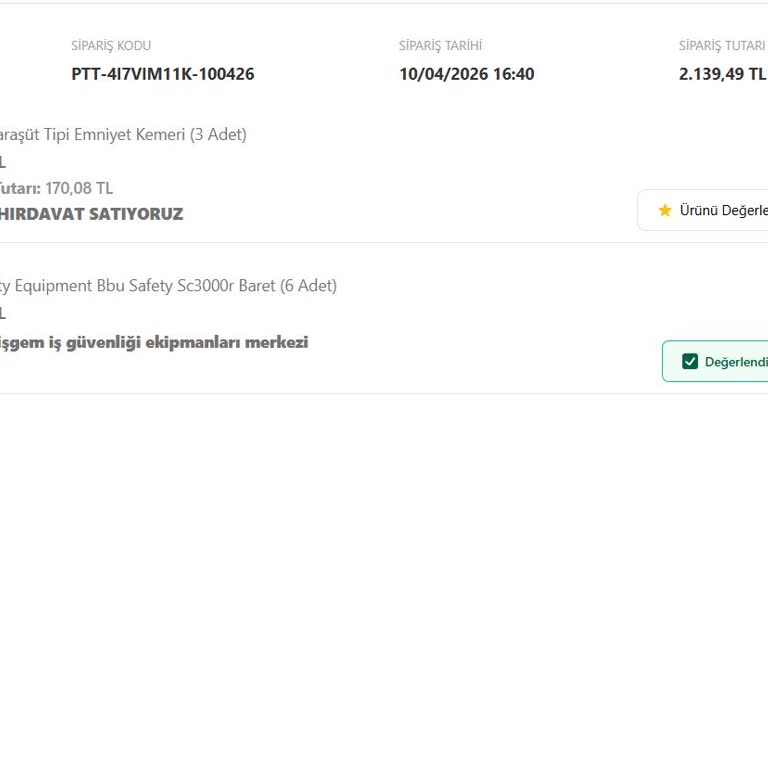Click the (3 Adet) quantity text
This screenshot has width=768, height=768.
click(218, 134)
